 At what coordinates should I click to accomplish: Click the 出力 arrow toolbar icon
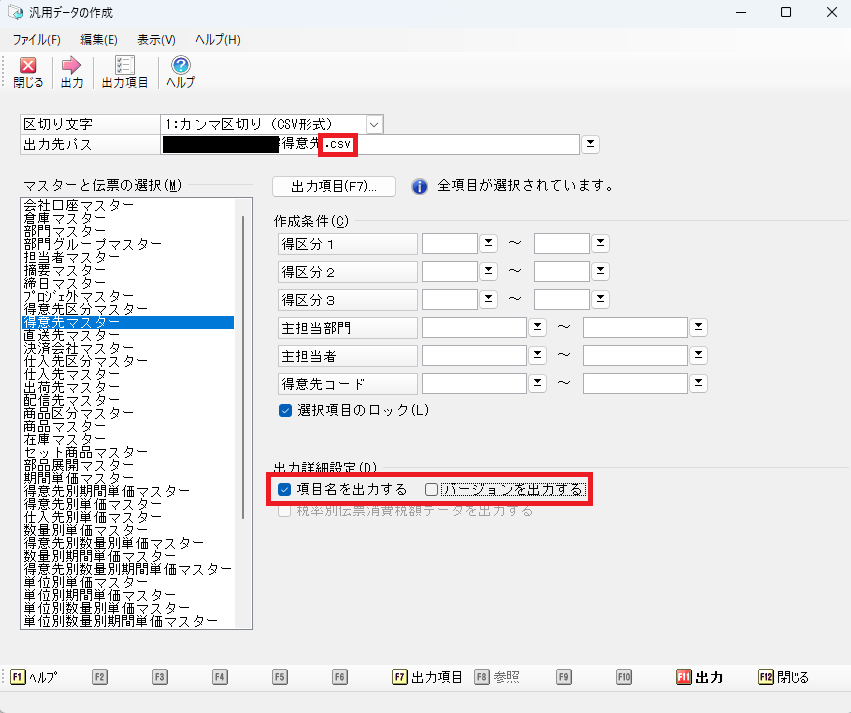[71, 65]
